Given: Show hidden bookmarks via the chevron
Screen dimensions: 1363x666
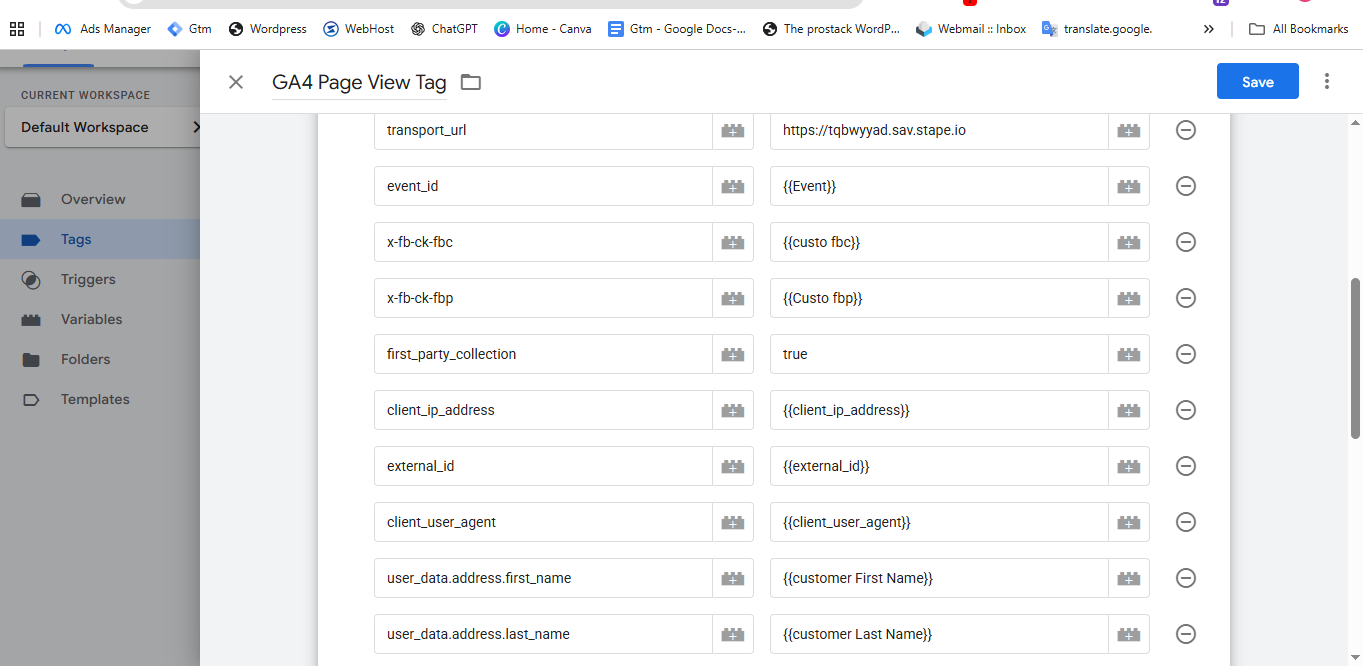Looking at the screenshot, I should [x=1208, y=29].
